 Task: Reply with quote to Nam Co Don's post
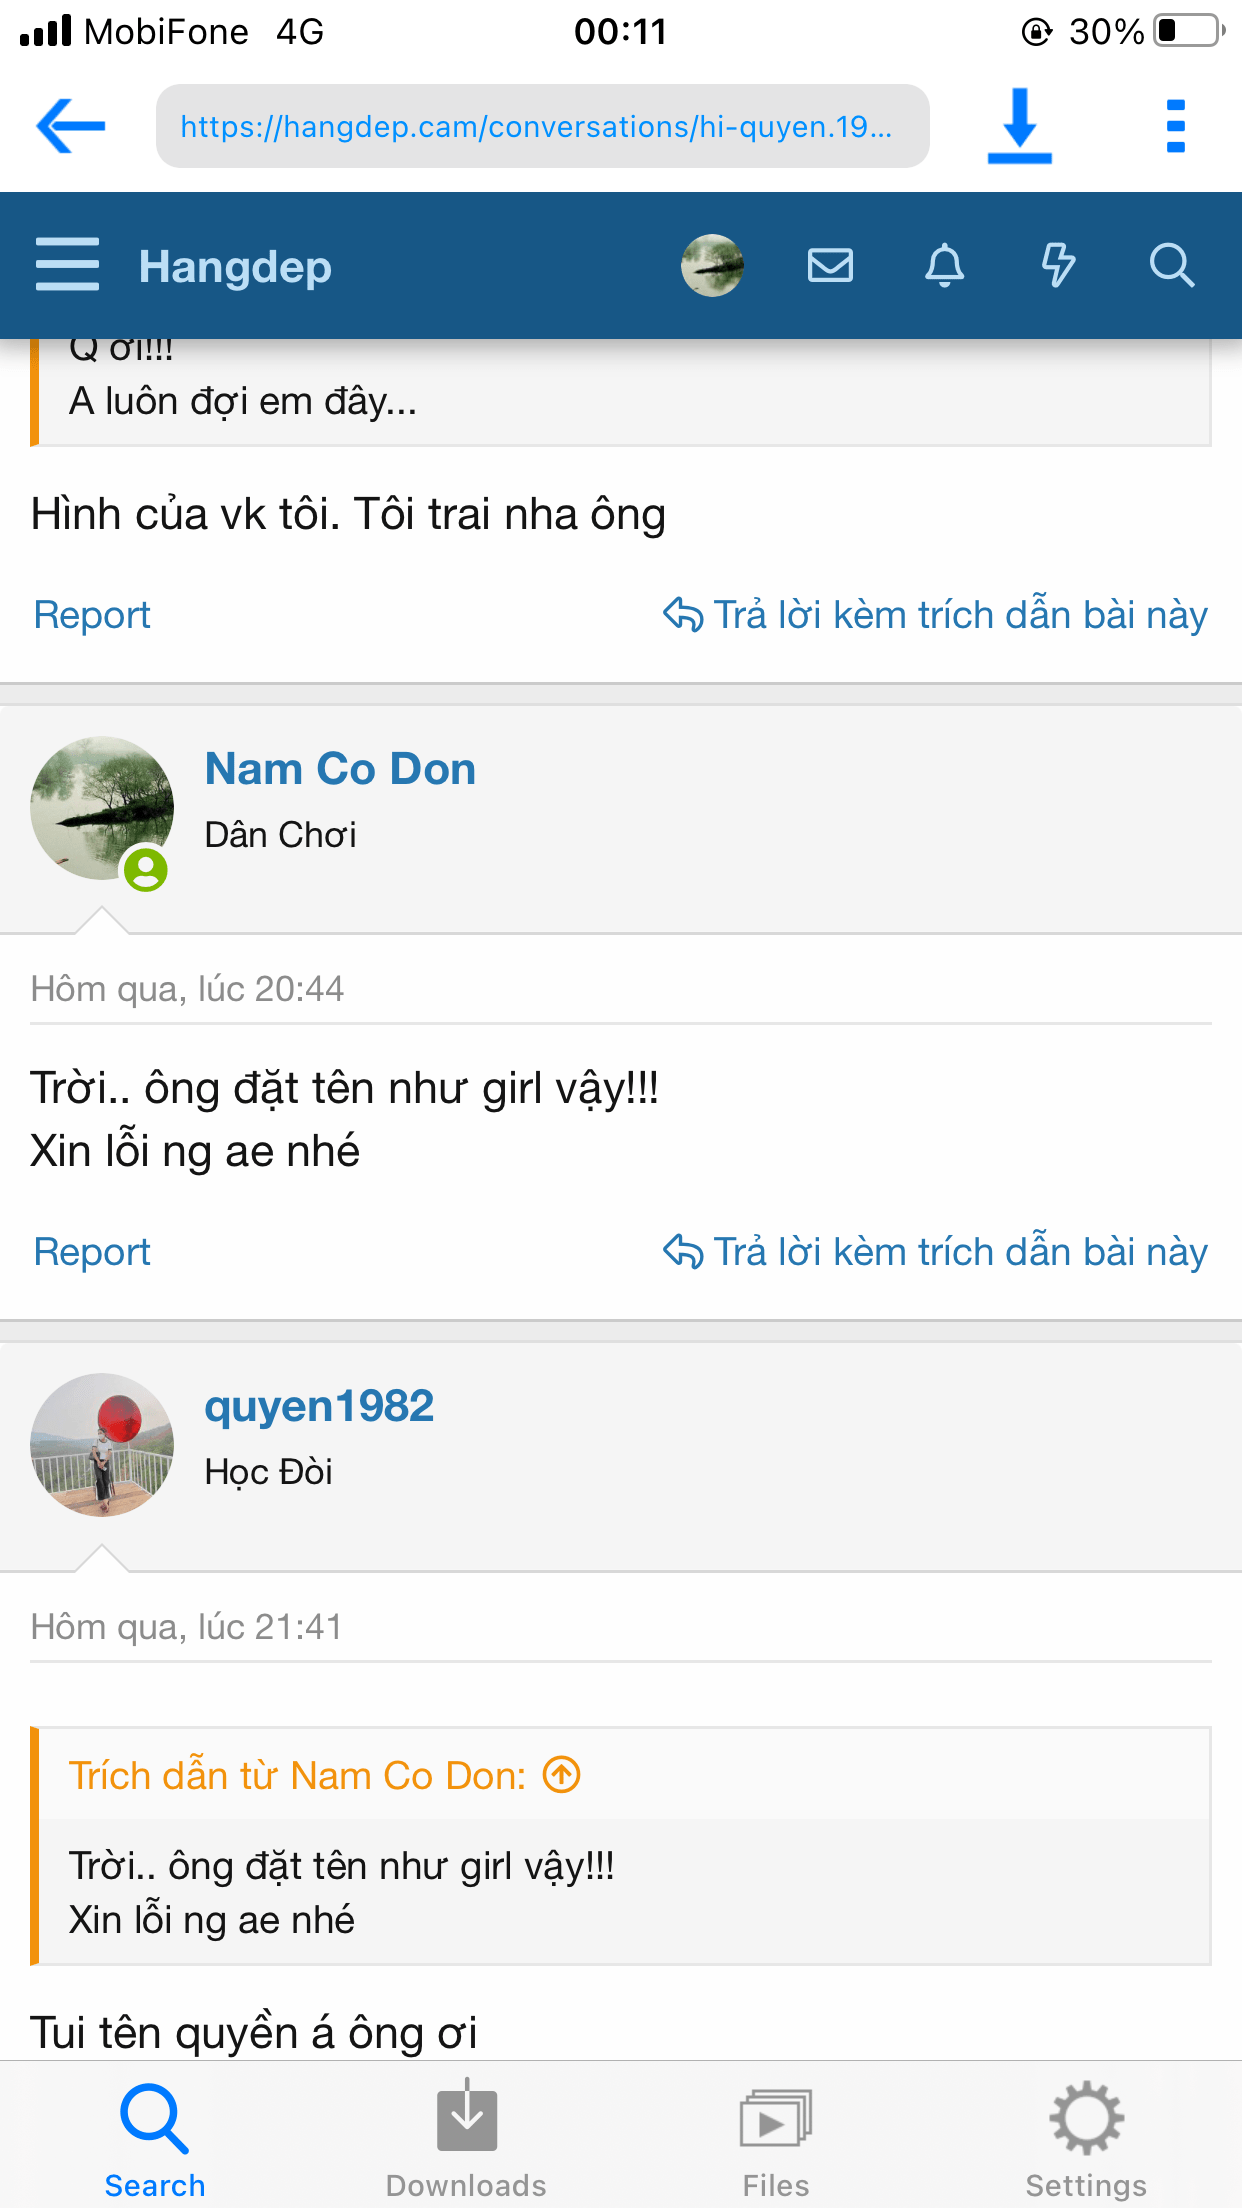935,1252
